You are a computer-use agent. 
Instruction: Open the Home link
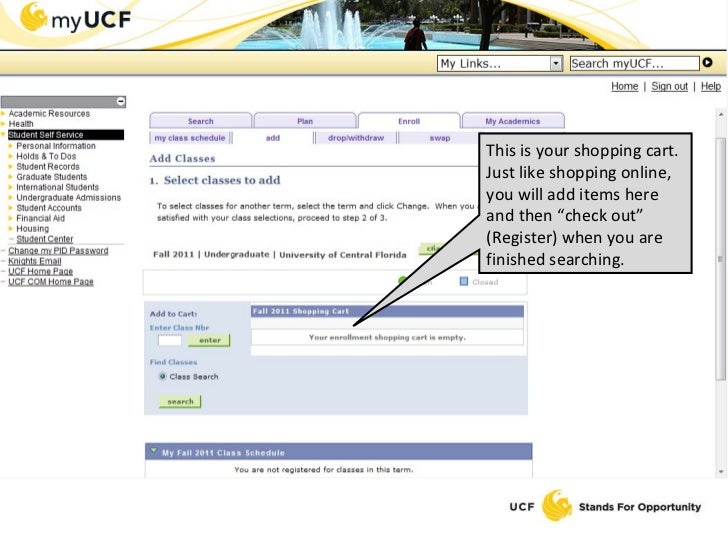624,86
